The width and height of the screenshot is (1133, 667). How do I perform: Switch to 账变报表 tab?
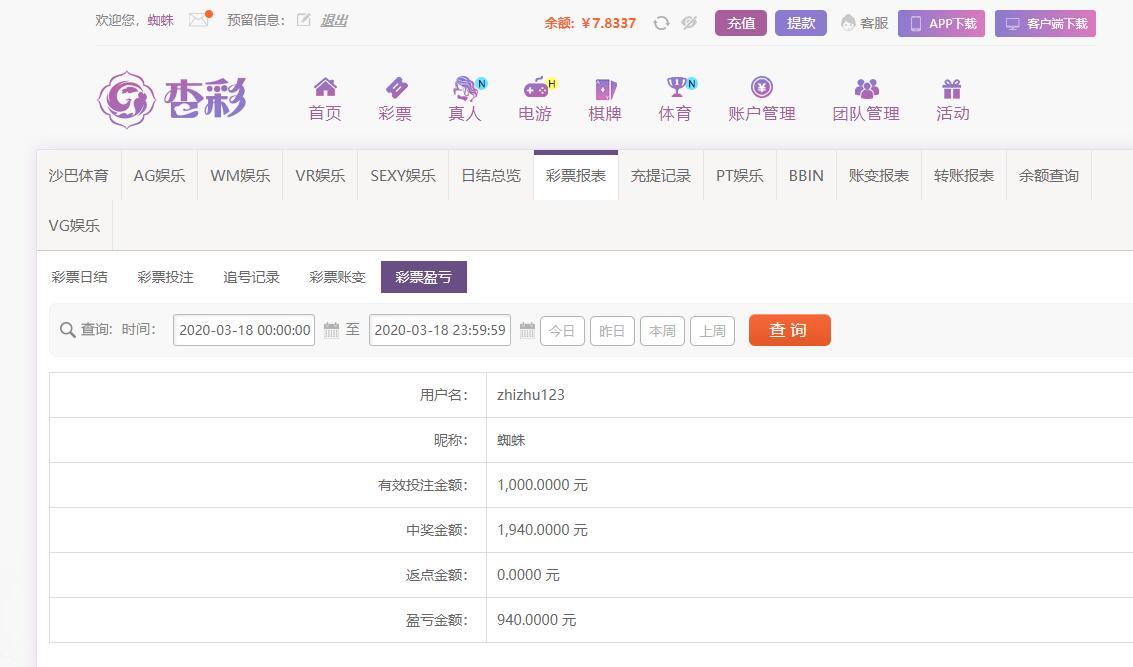click(879, 176)
